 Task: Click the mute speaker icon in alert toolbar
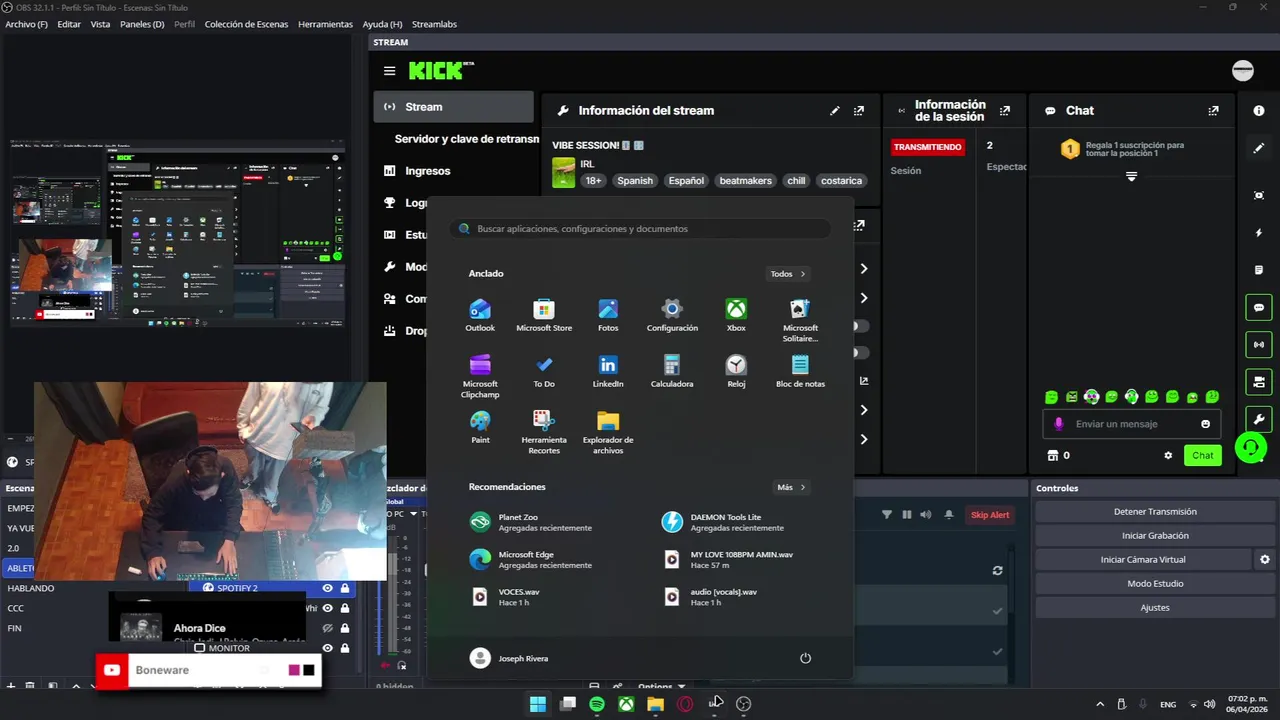(x=925, y=515)
